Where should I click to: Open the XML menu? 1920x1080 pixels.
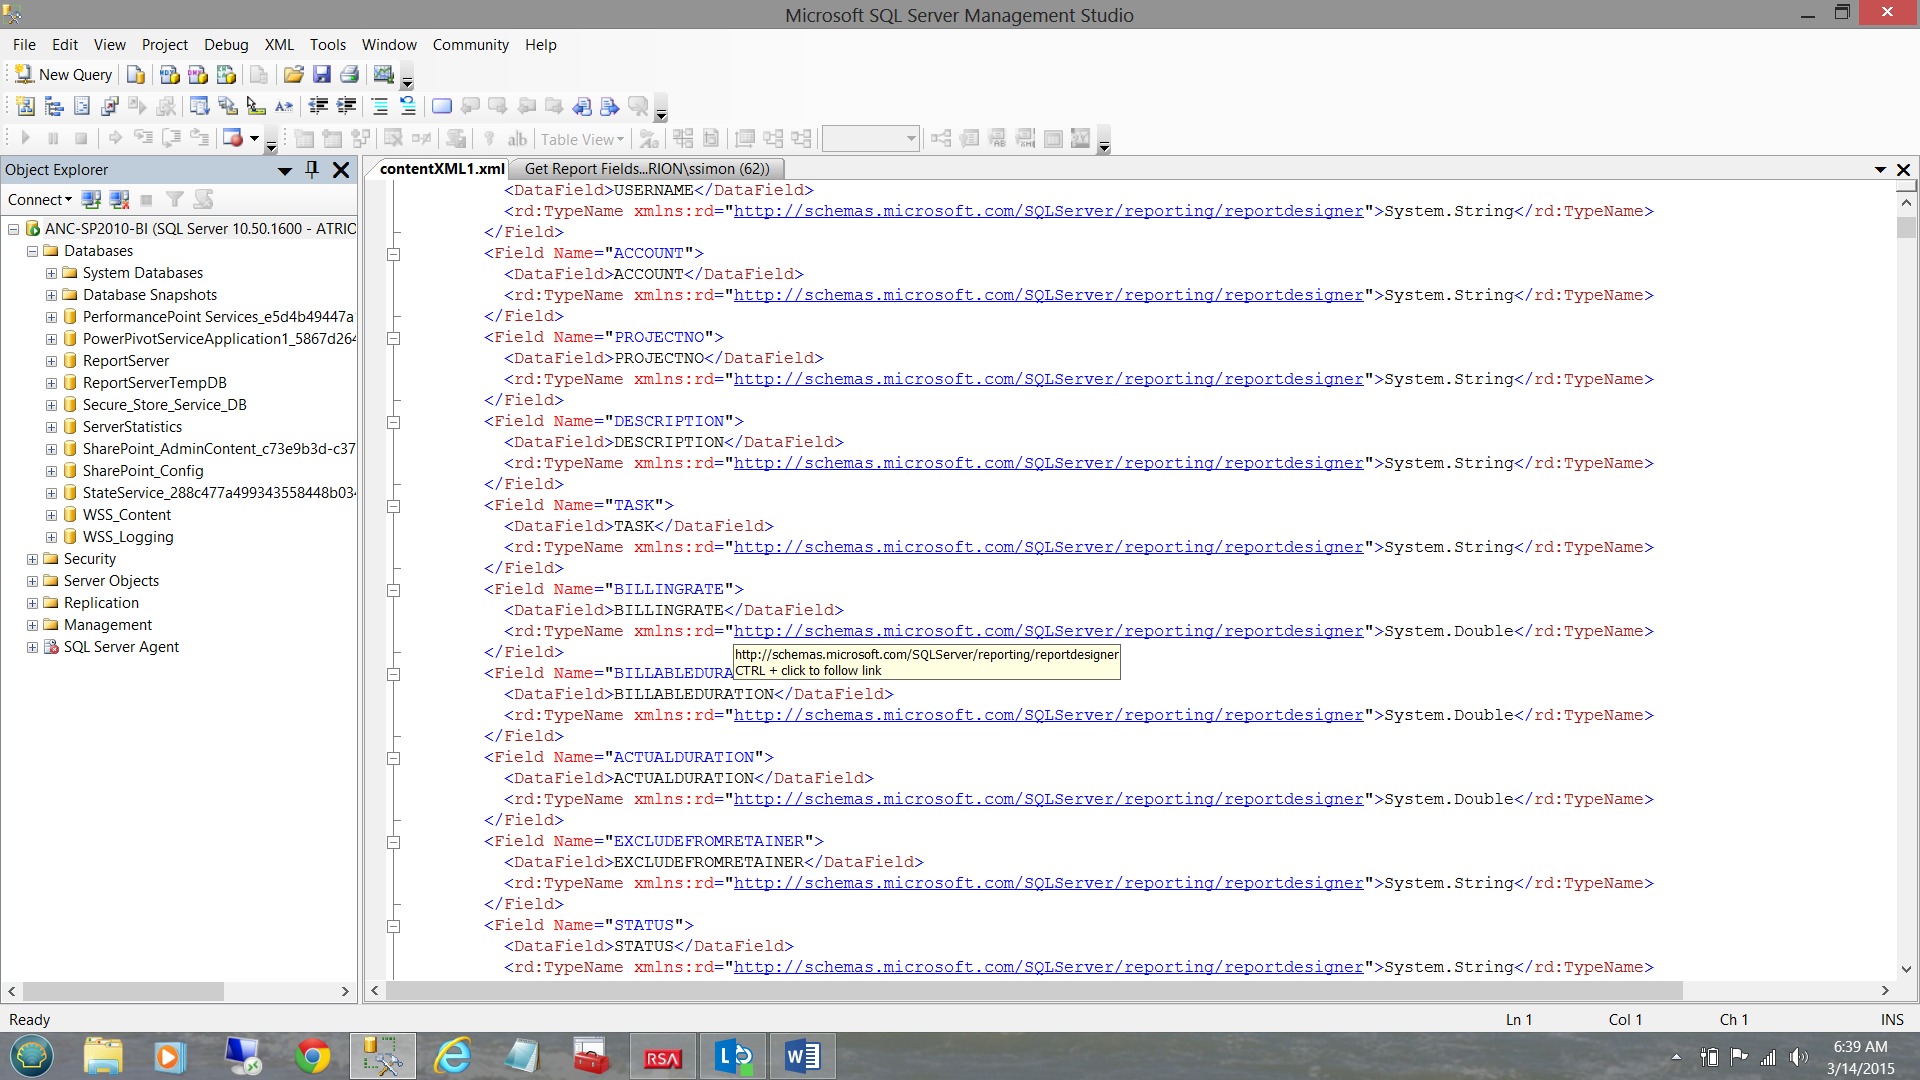(x=278, y=44)
